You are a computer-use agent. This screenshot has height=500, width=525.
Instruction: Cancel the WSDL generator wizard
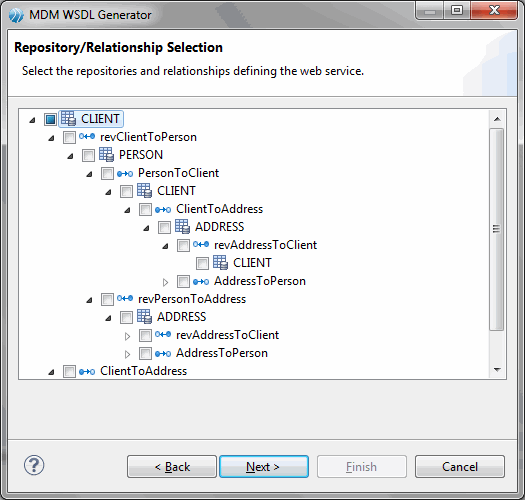460,467
